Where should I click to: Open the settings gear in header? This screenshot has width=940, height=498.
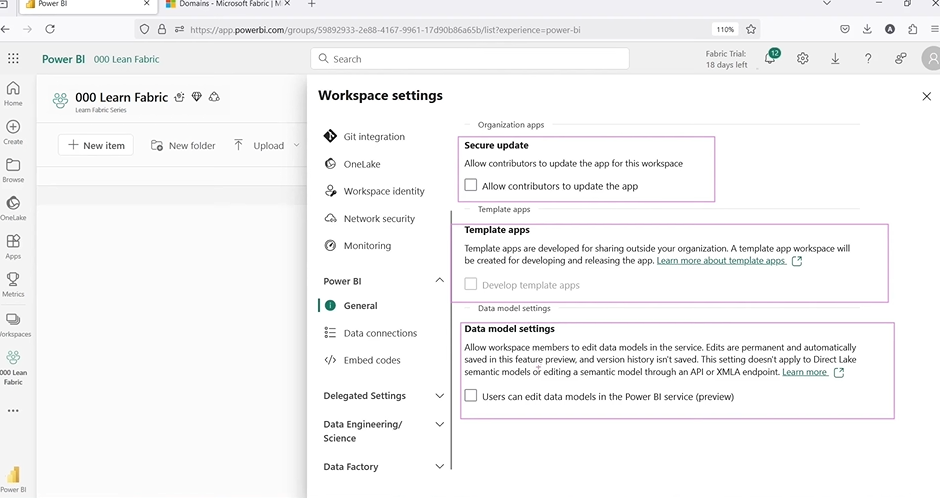pos(803,58)
